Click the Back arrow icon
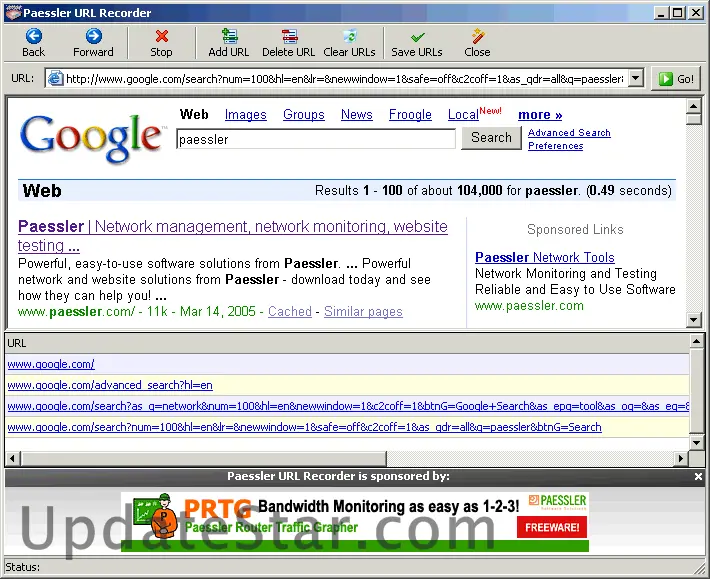This screenshot has height=579, width=710. click(x=34, y=36)
